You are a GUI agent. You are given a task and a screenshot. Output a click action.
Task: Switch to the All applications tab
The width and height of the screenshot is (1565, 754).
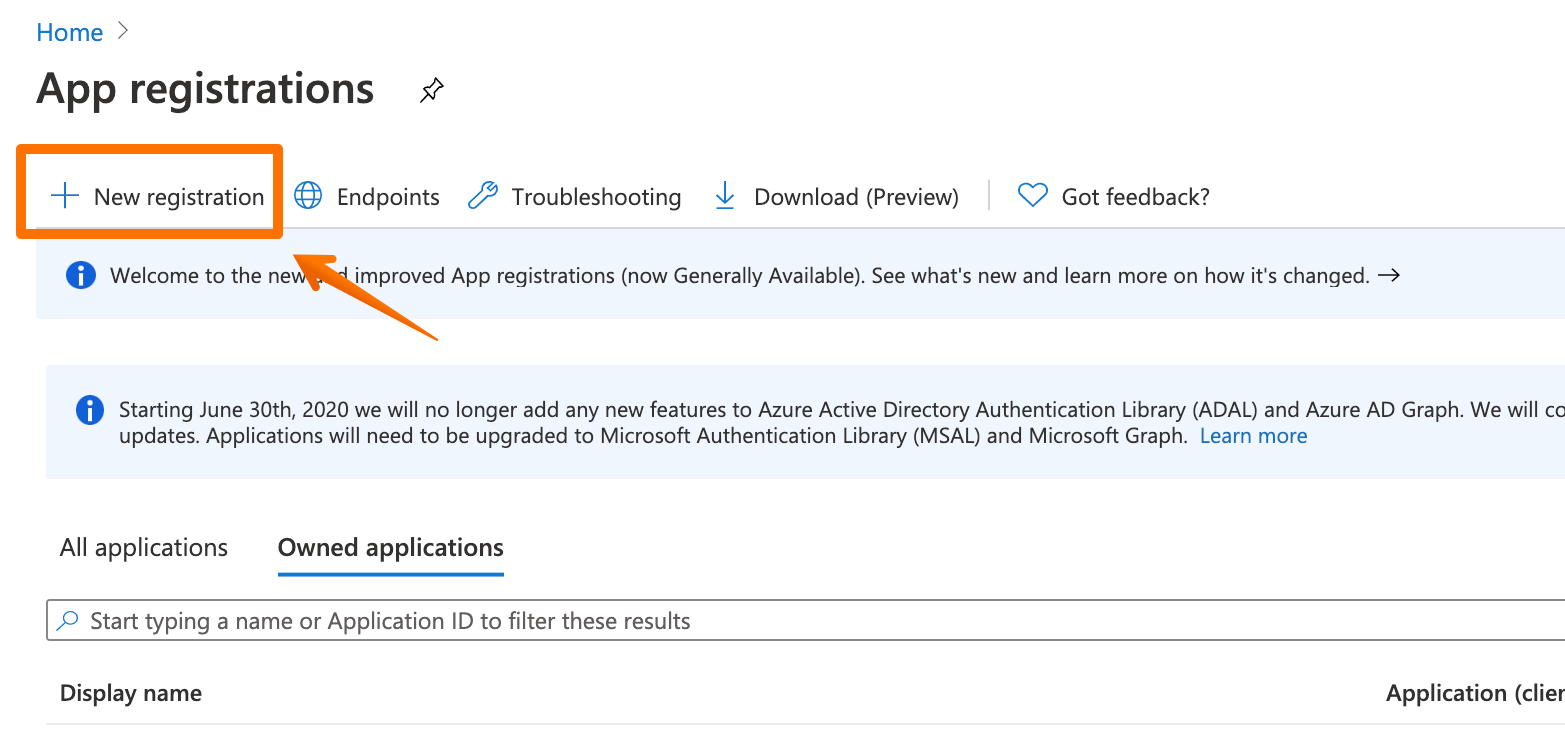coord(144,548)
